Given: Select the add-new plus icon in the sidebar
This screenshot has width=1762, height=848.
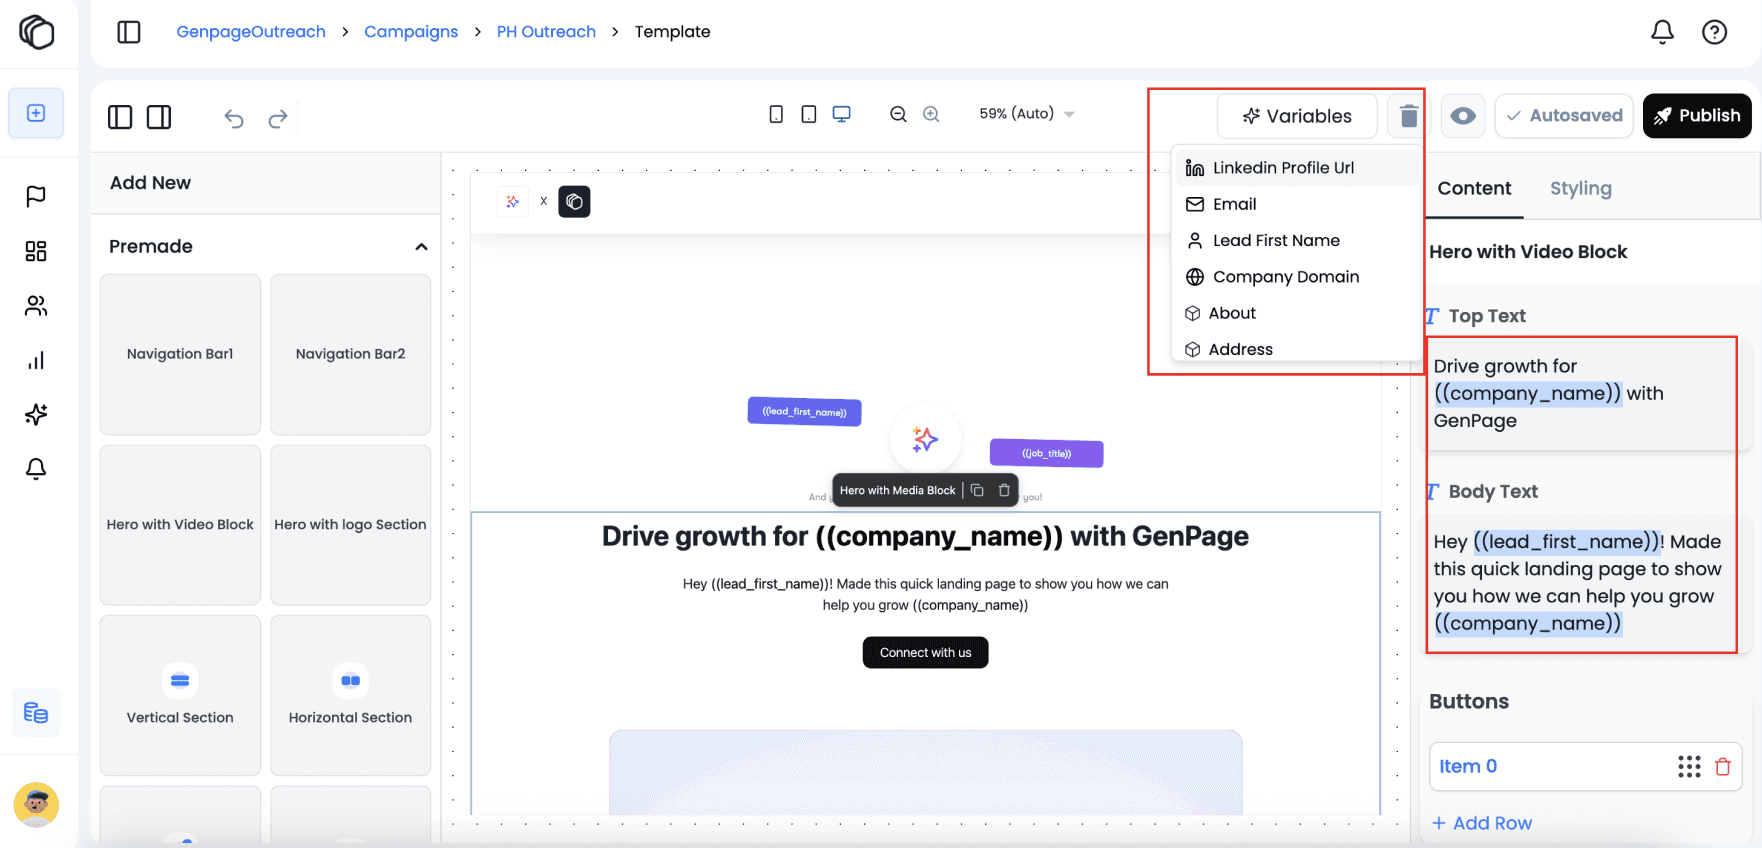Looking at the screenshot, I should pyautogui.click(x=36, y=113).
